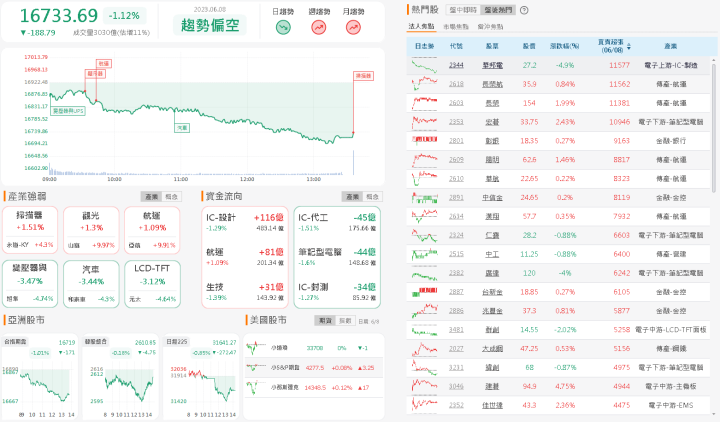Click the red monthly trend (月趨勢) icon
720x422 pixels.
353,28
